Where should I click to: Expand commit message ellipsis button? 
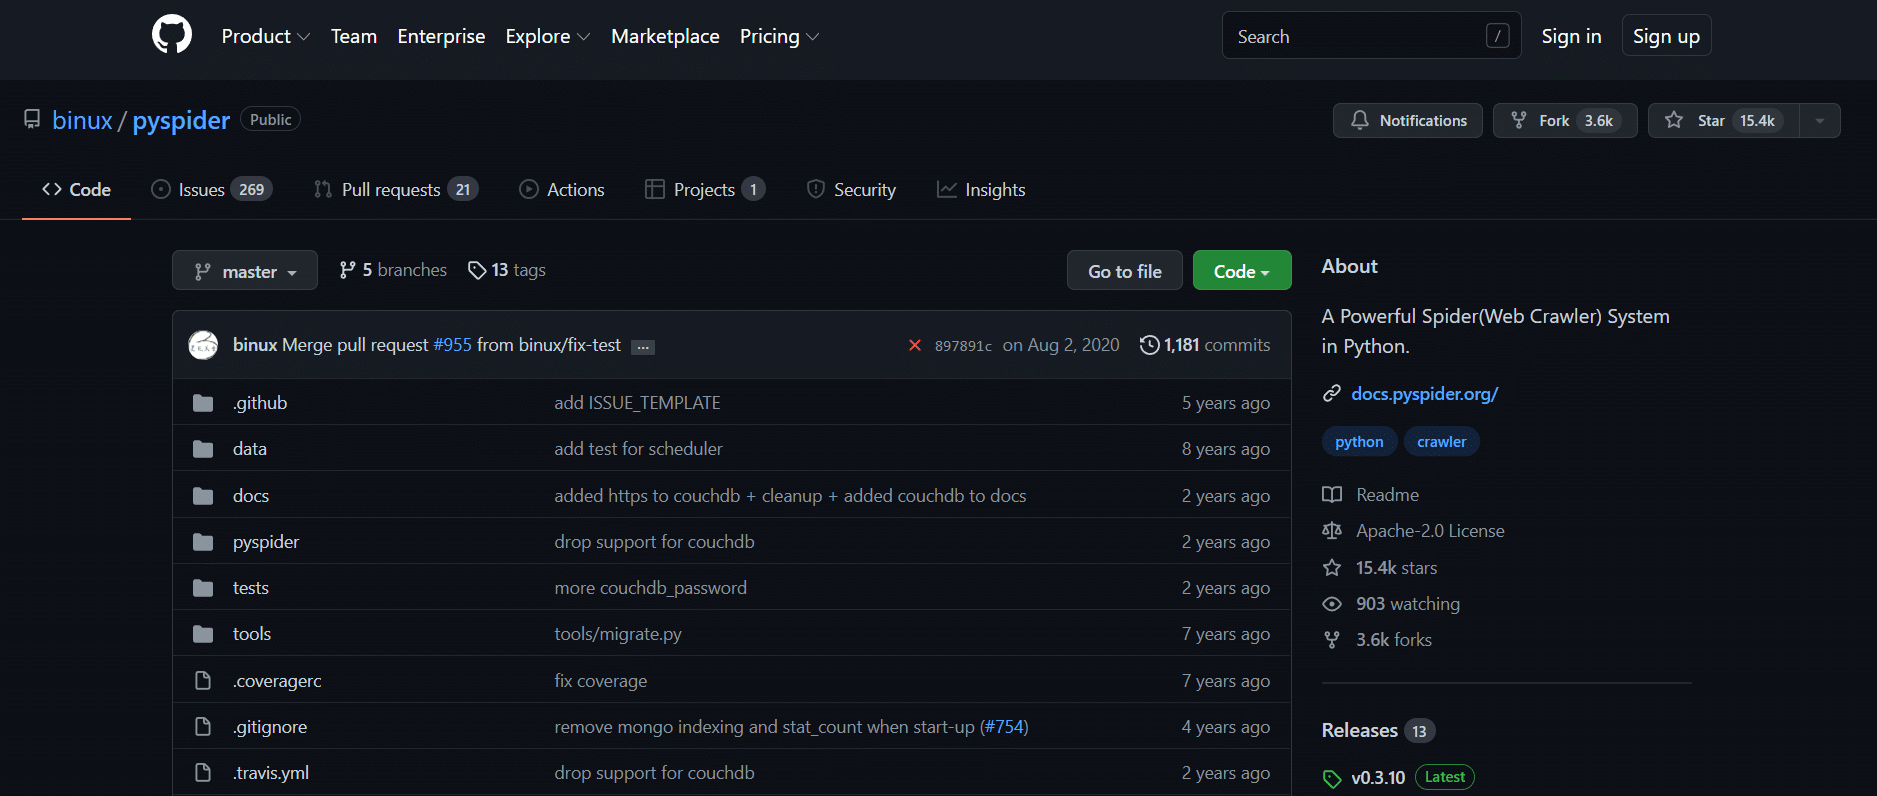pyautogui.click(x=643, y=347)
